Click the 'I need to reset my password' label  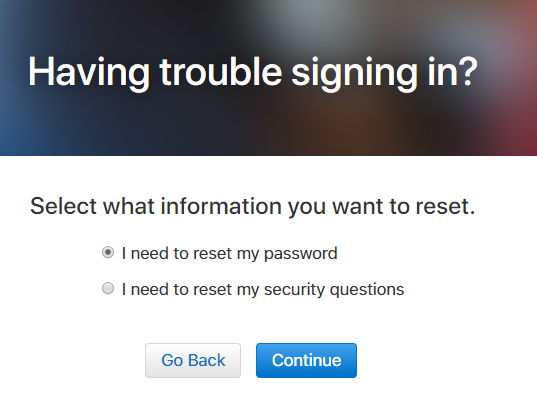229,254
